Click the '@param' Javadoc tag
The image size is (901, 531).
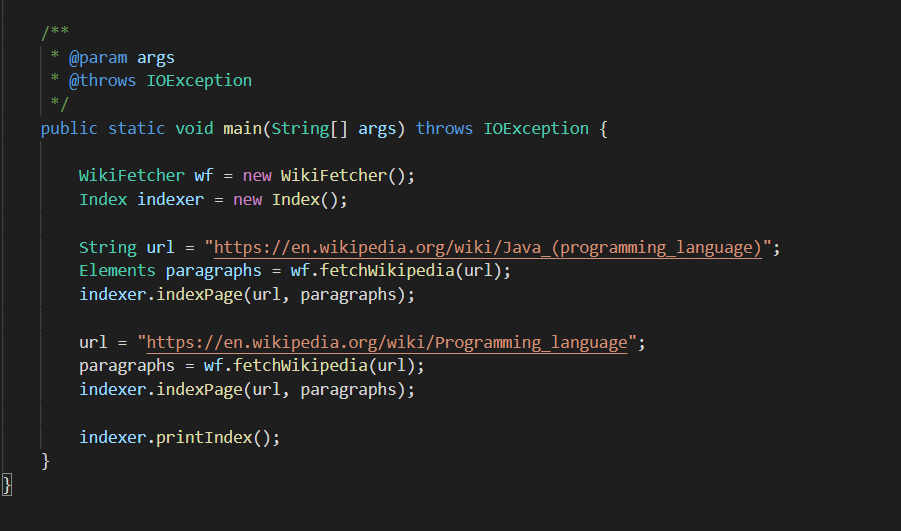[98, 58]
